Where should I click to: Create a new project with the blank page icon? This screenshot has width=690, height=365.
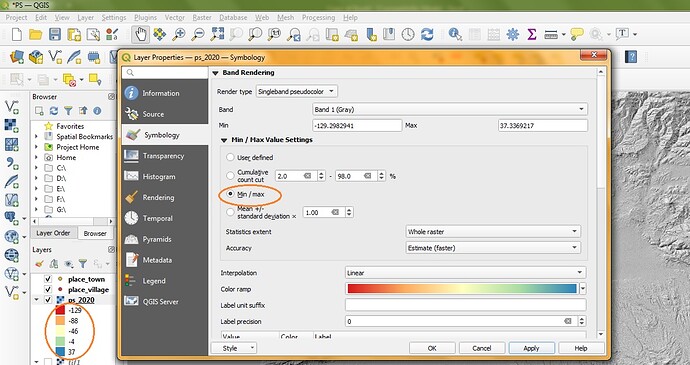(17, 34)
